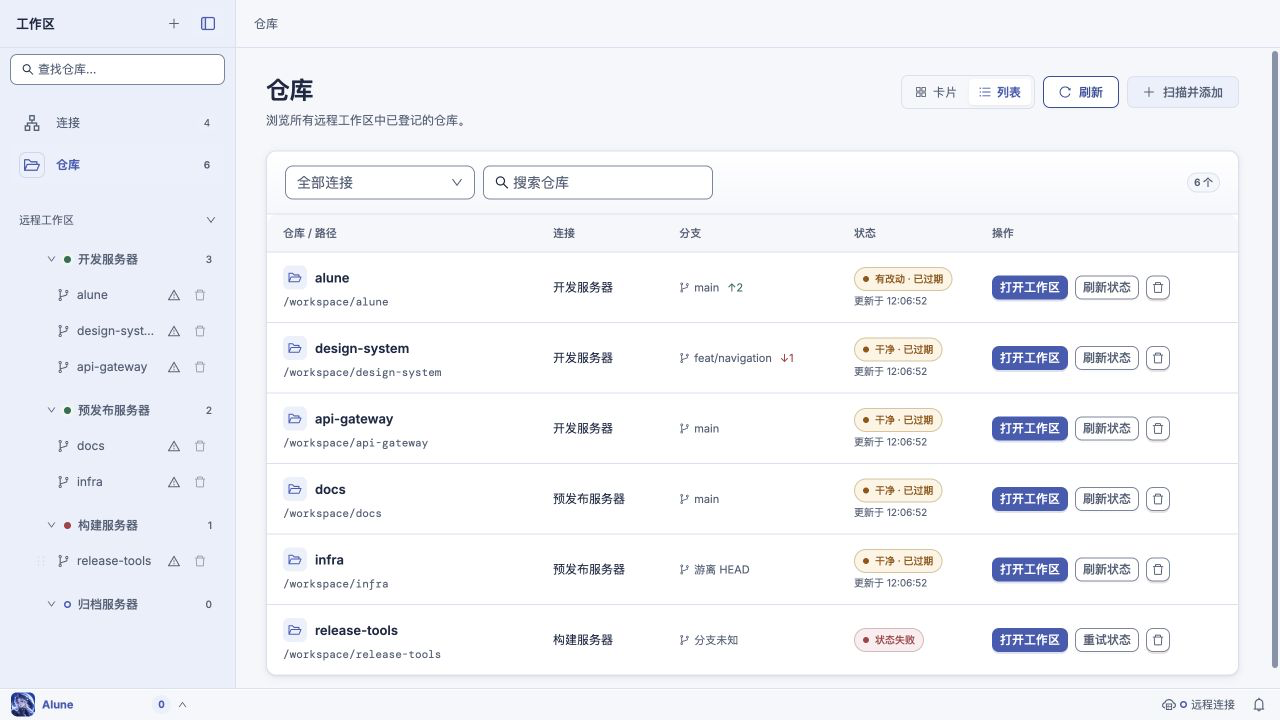
Task: Toggle the sidebar panel icon
Action: [x=208, y=24]
